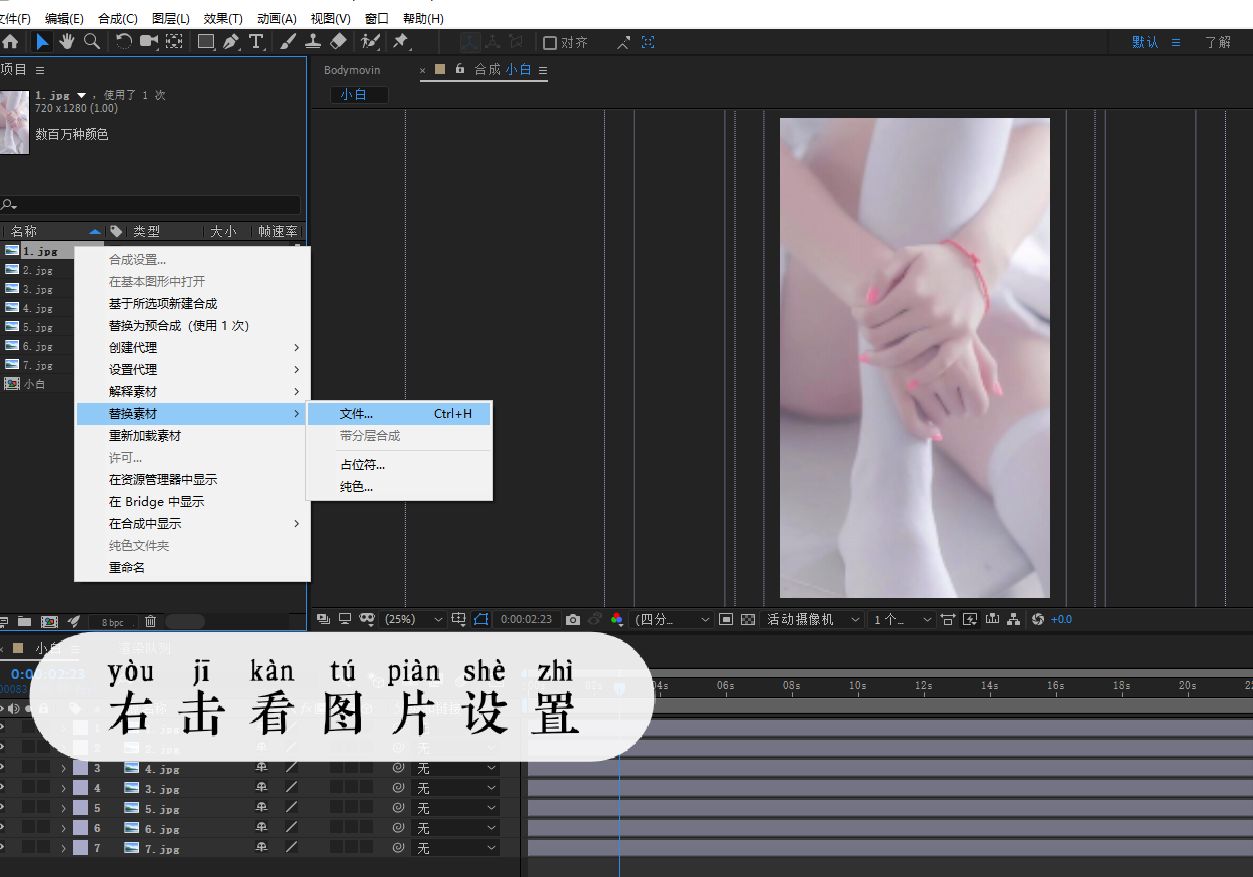Image resolution: width=1253 pixels, height=877 pixels.
Task: Select the Pan Behind anchor point tool
Action: click(x=174, y=42)
